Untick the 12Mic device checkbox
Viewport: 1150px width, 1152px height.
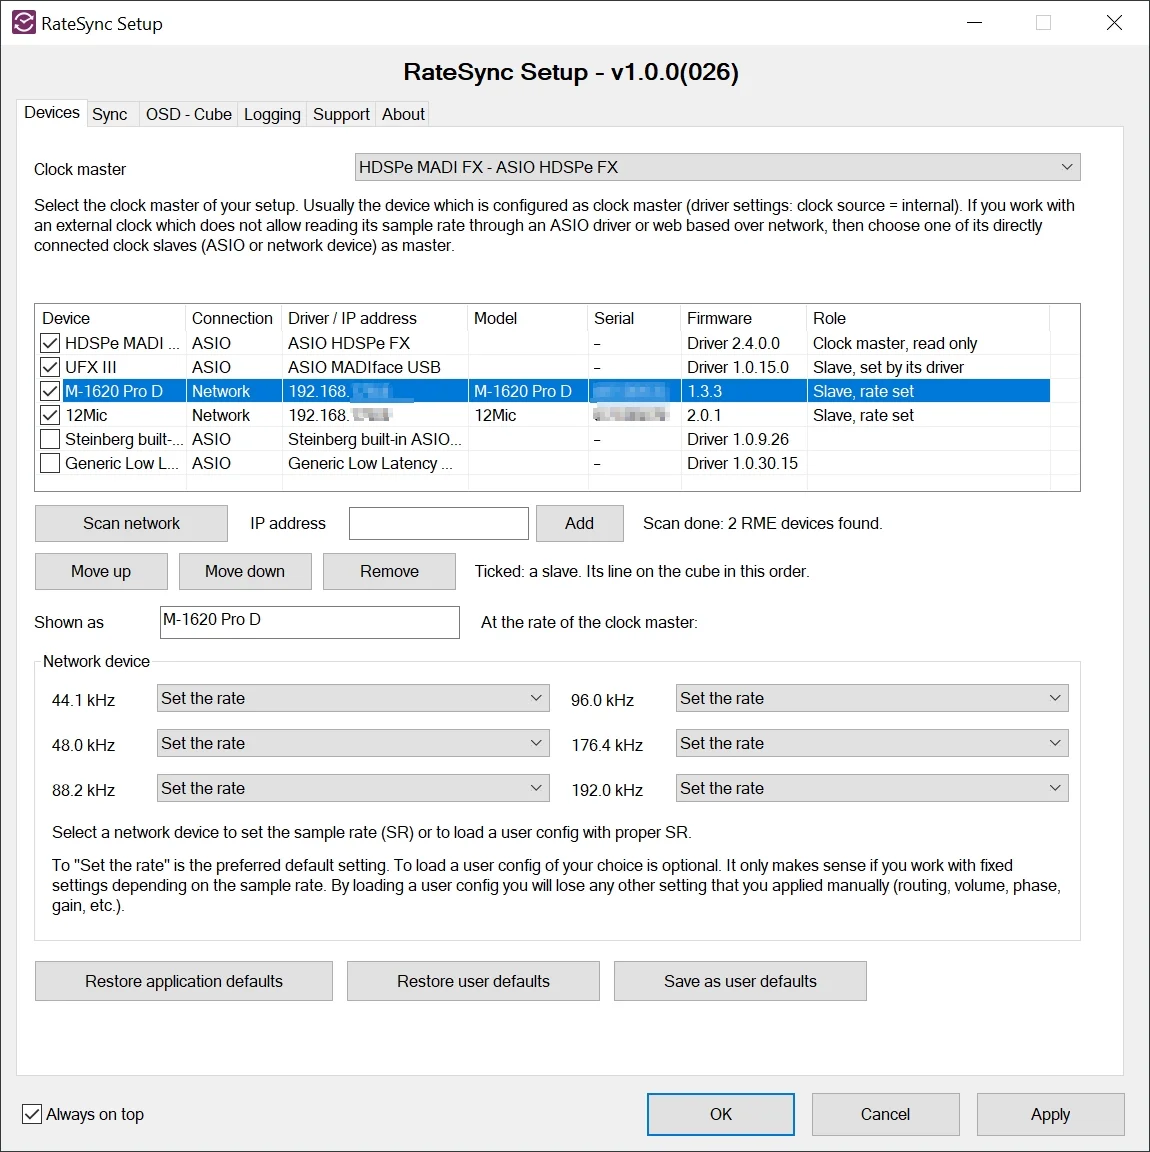(x=50, y=415)
